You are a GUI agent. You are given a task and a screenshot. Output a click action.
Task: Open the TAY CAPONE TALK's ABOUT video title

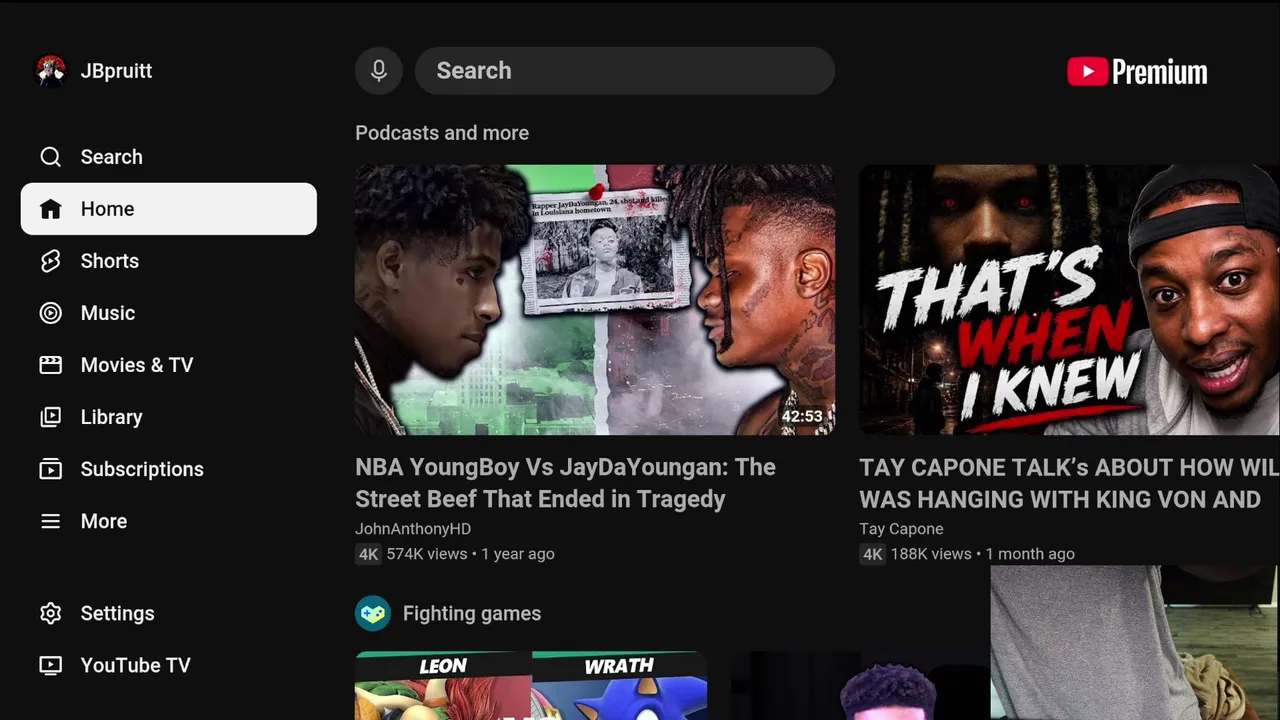pyautogui.click(x=1069, y=483)
